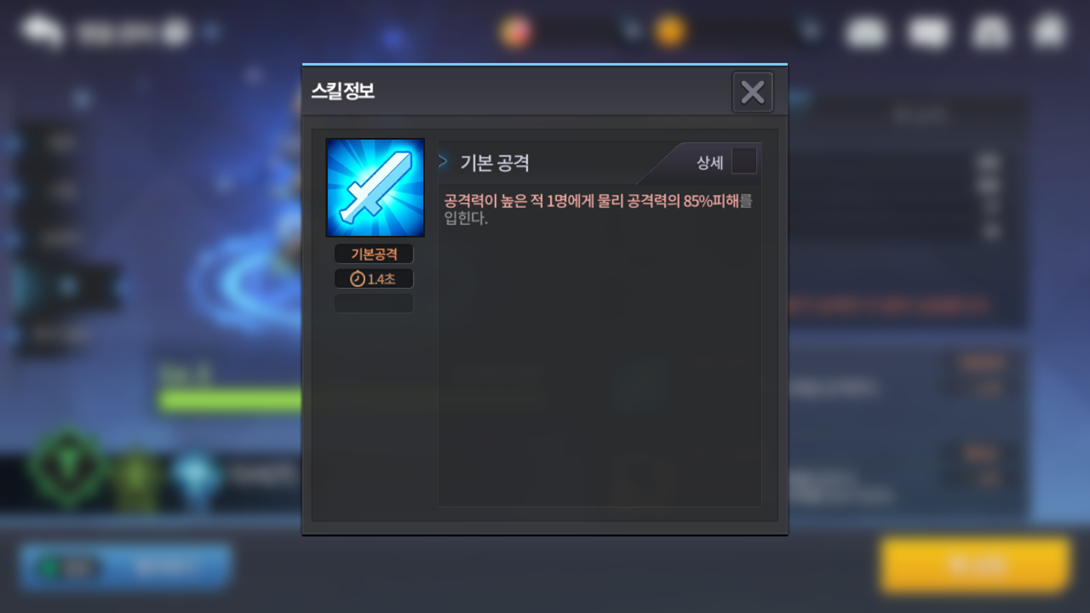Close the 스킬정보 dialog with X
Viewport: 1090px width, 613px height.
click(x=752, y=92)
